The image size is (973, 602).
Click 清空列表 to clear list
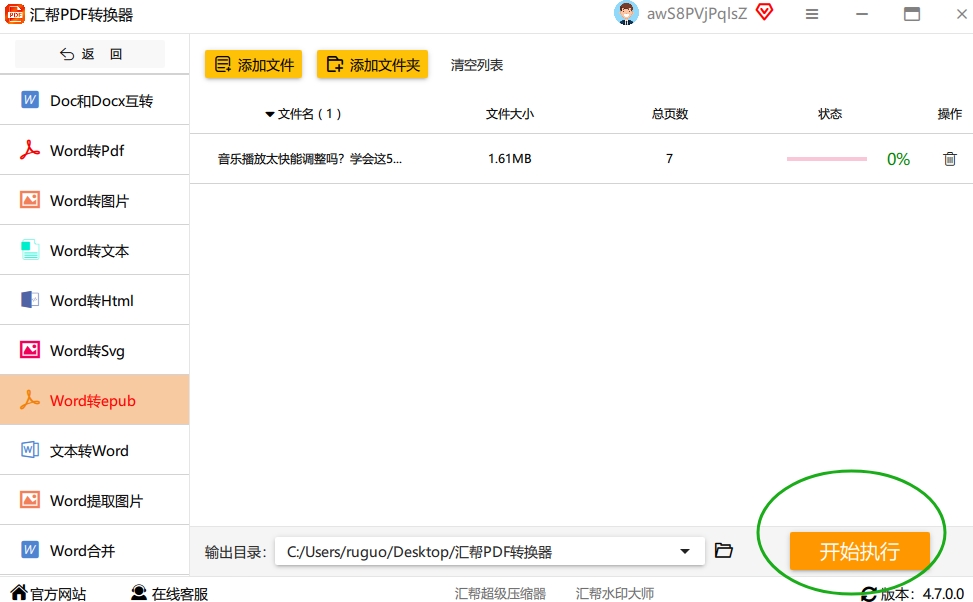(x=477, y=65)
